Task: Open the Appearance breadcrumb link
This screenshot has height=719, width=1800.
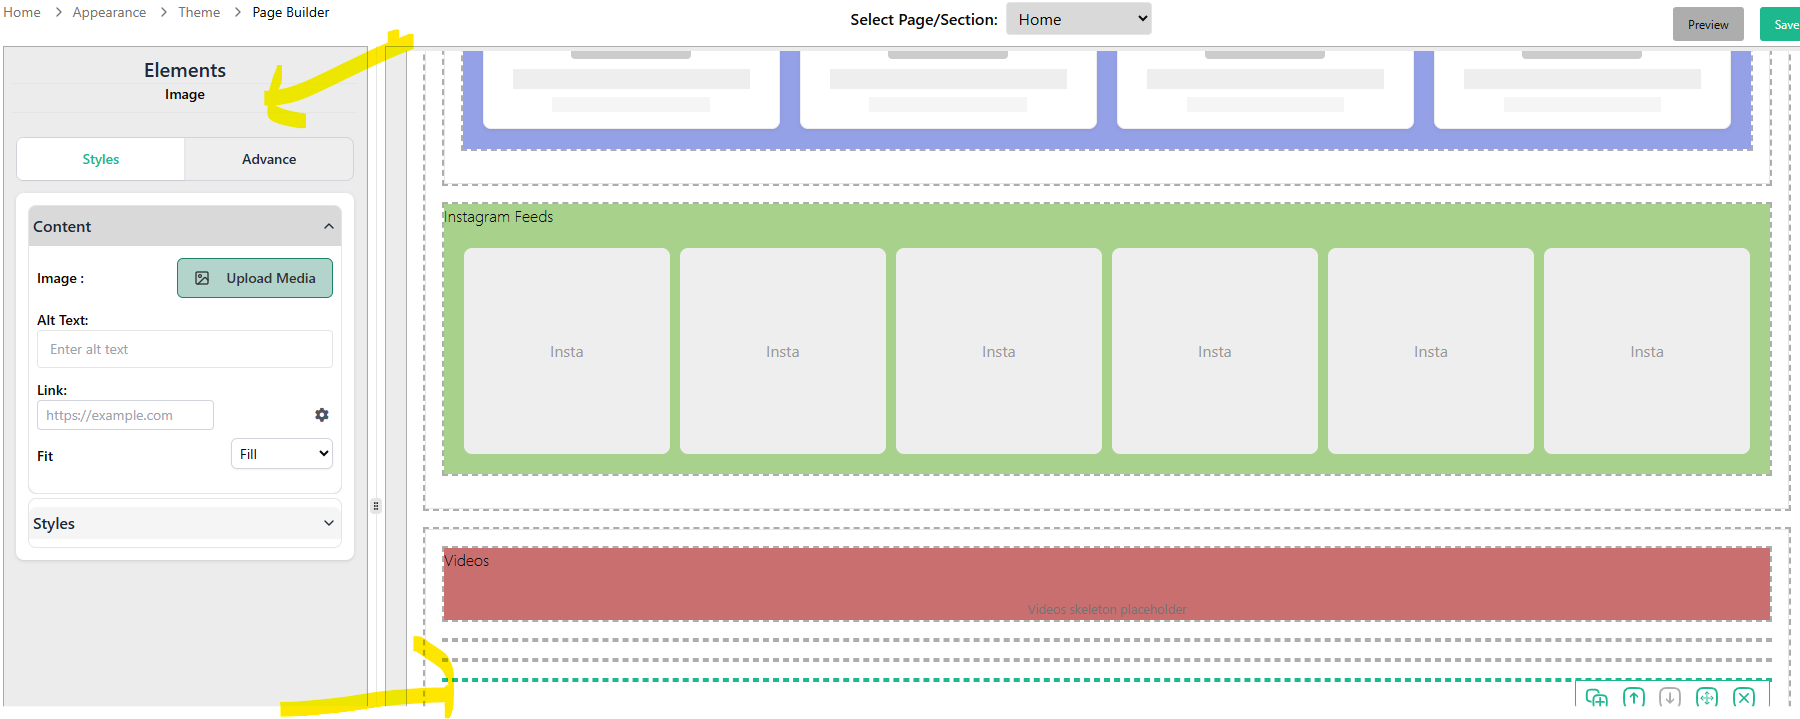Action: pyautogui.click(x=109, y=12)
